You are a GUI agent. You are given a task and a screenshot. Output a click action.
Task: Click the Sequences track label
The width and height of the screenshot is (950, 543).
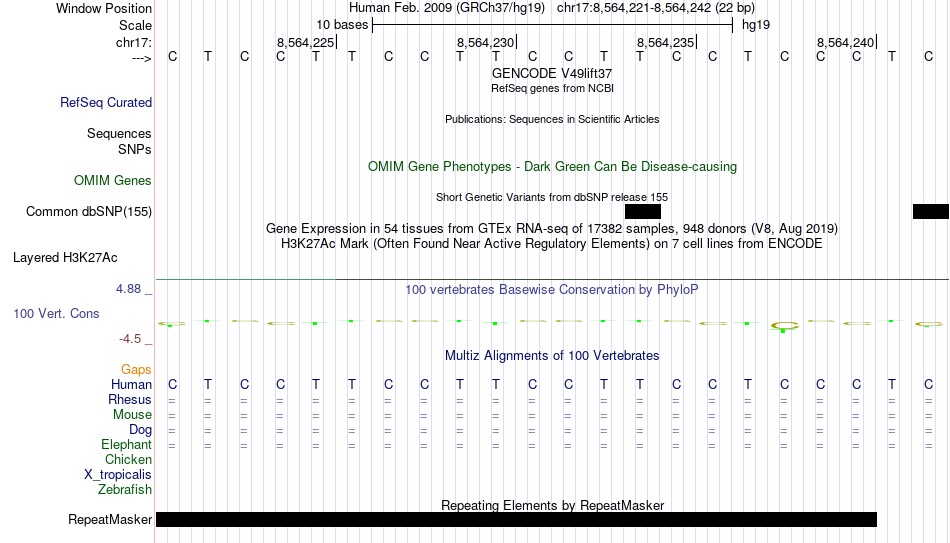click(x=119, y=133)
